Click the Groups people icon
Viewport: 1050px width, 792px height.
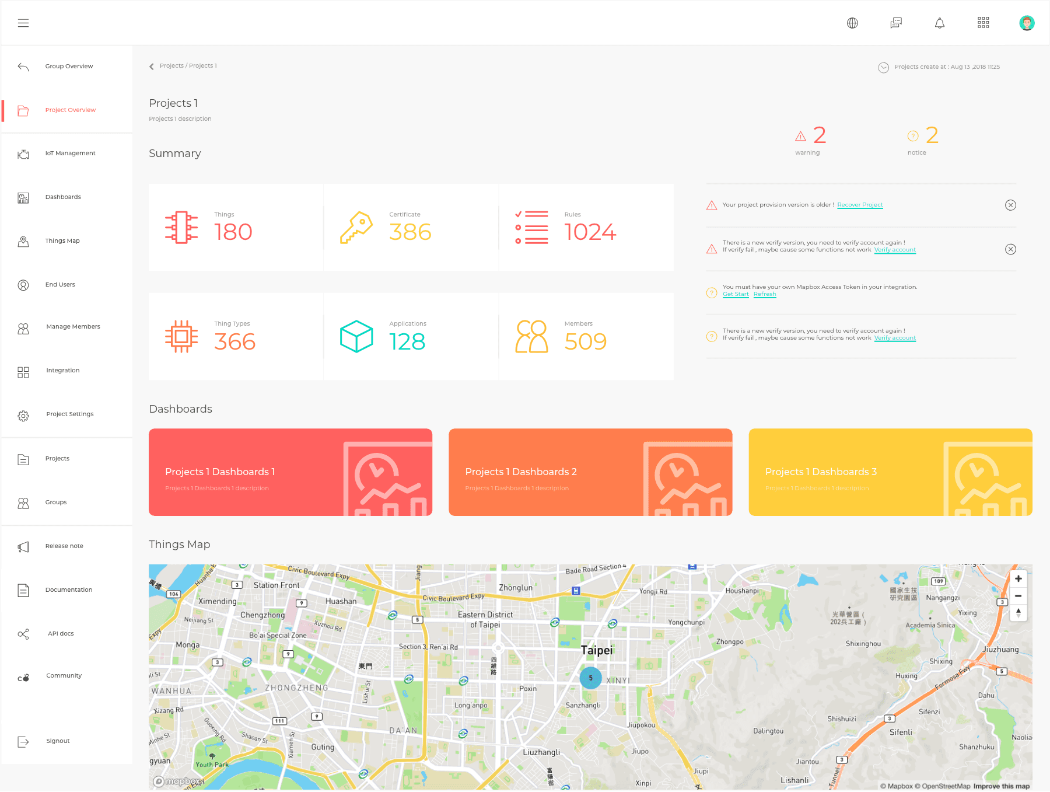(x=23, y=503)
